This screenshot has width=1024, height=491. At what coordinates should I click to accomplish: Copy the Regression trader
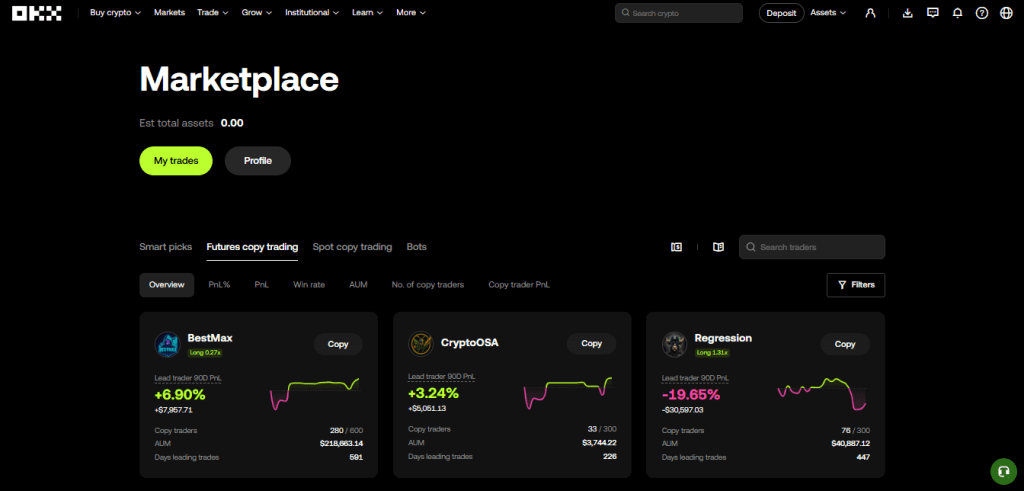(x=844, y=344)
